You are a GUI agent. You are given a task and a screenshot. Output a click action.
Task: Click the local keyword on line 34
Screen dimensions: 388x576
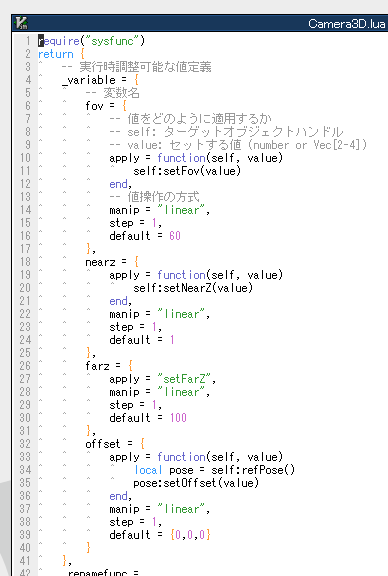[x=148, y=470]
